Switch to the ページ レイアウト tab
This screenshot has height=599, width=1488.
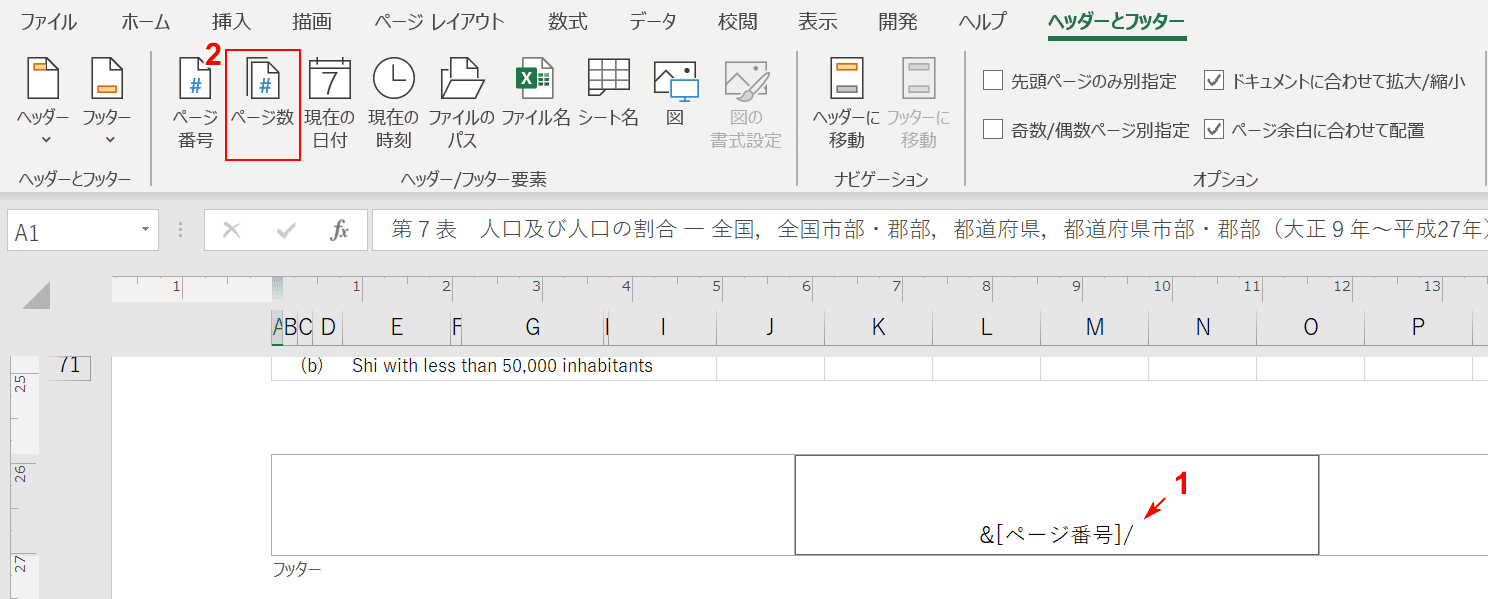[440, 21]
